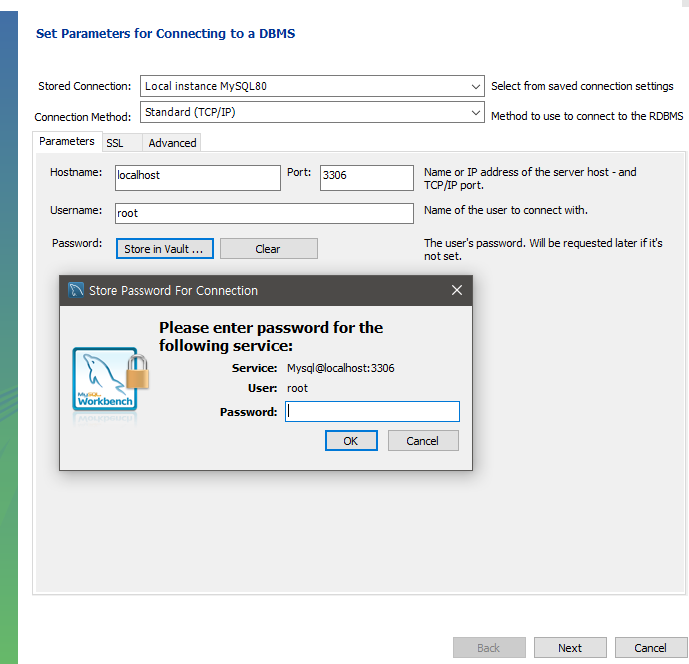Click the Clear password button

click(268, 249)
